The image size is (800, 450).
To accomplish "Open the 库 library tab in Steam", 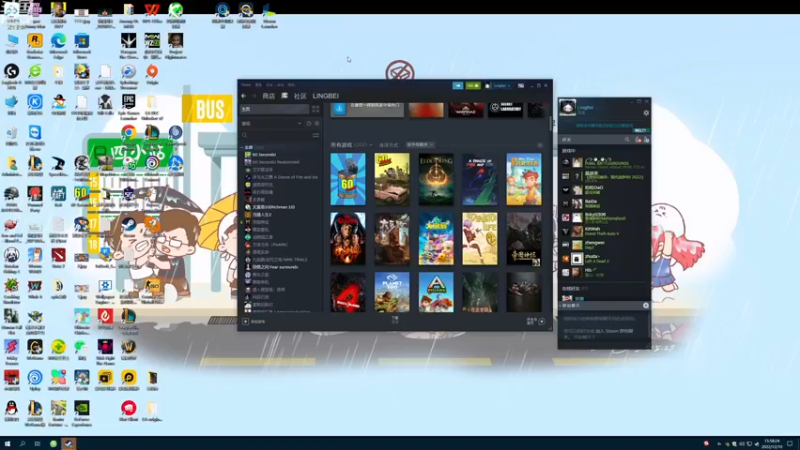I will click(284, 96).
